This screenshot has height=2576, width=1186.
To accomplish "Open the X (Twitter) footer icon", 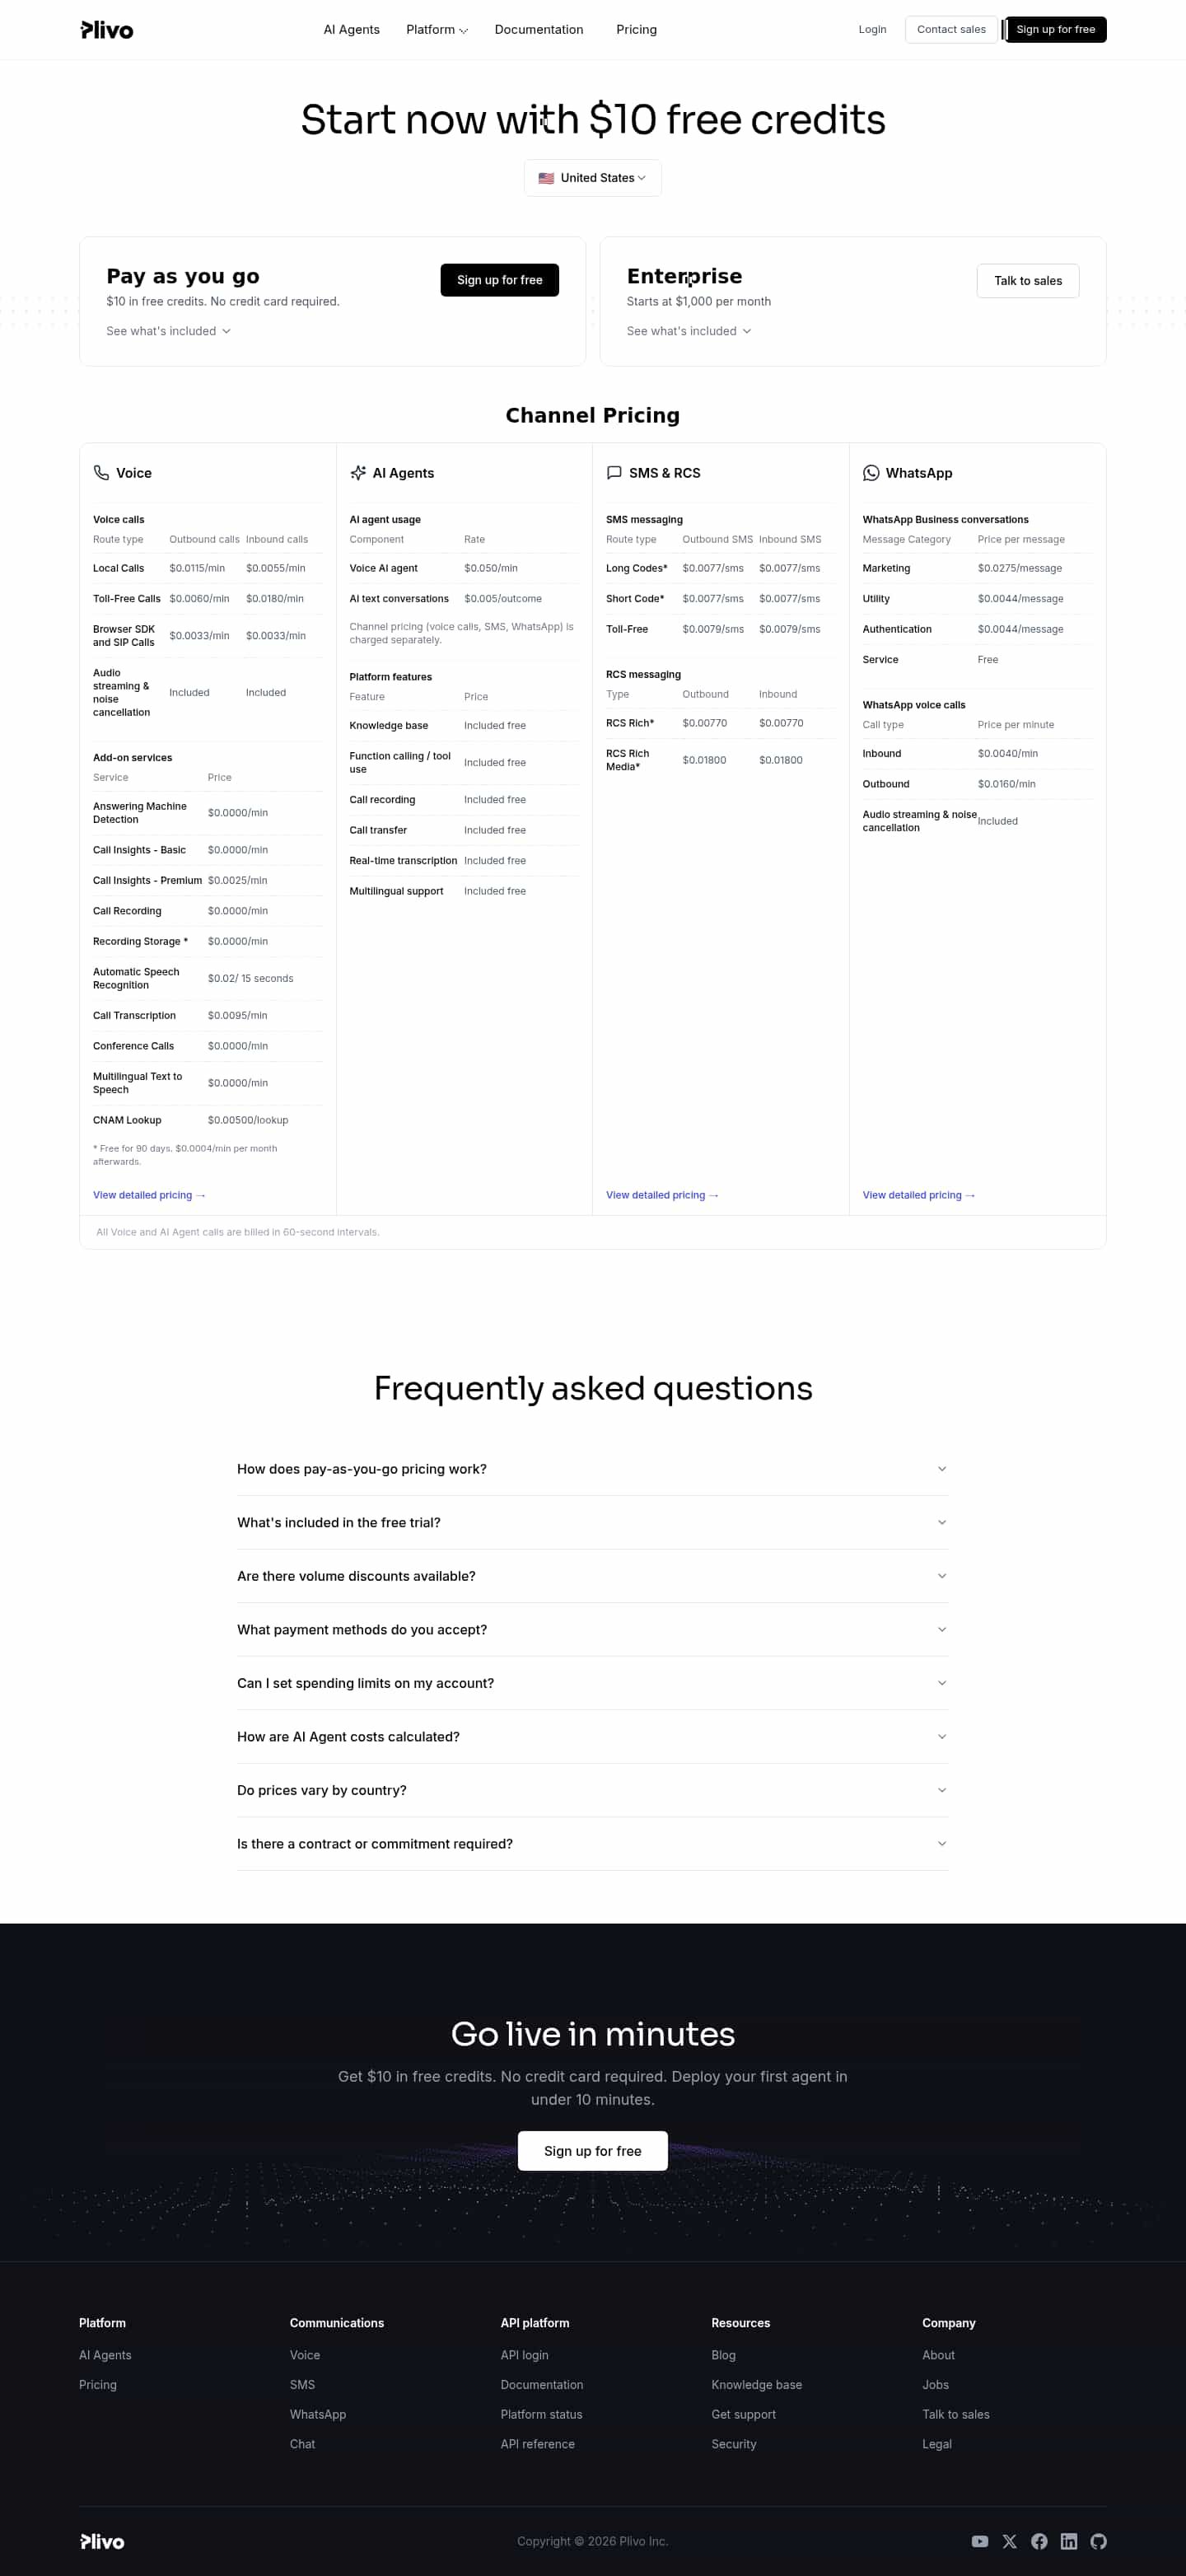I will pos(1009,2541).
